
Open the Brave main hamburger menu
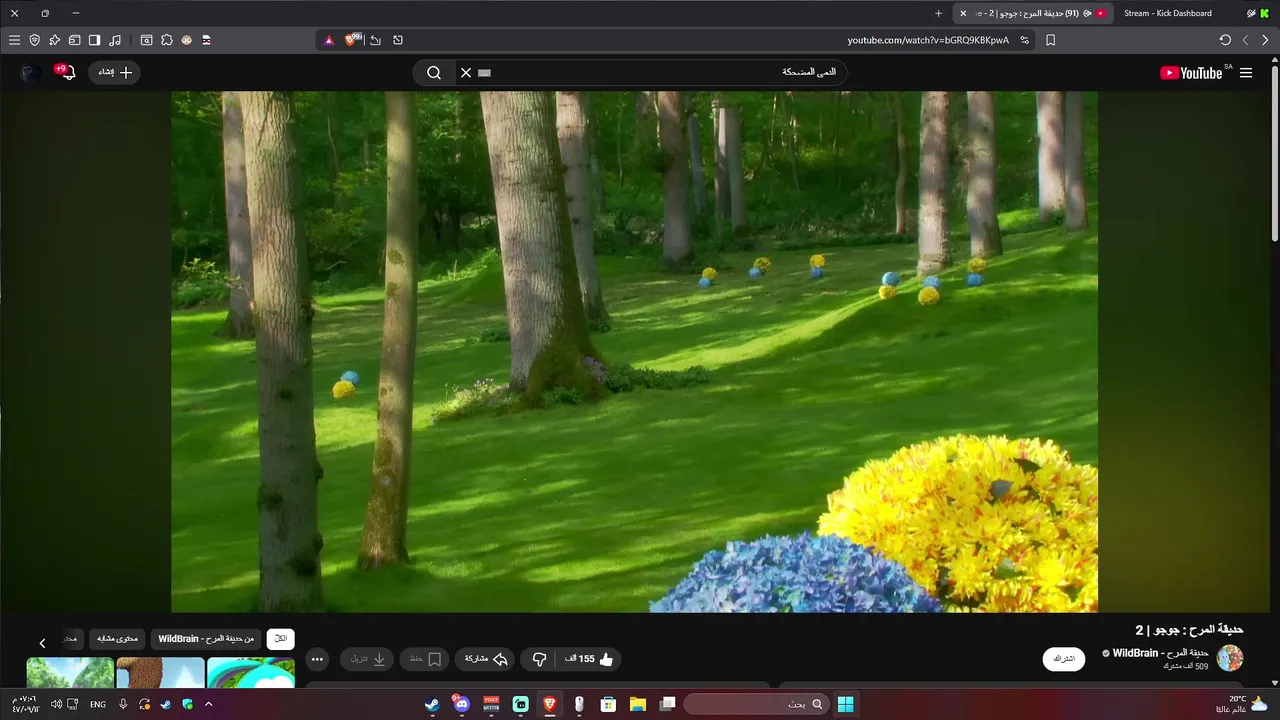click(14, 40)
